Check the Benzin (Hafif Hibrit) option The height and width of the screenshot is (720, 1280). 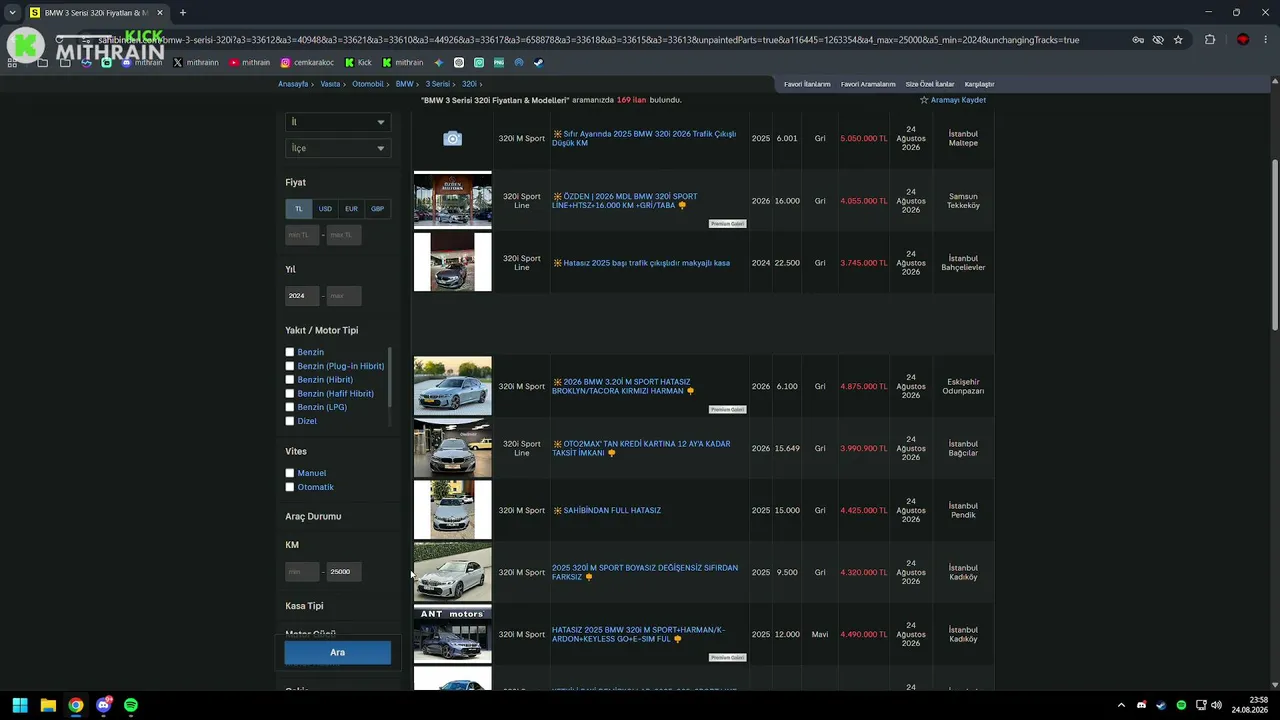click(290, 394)
